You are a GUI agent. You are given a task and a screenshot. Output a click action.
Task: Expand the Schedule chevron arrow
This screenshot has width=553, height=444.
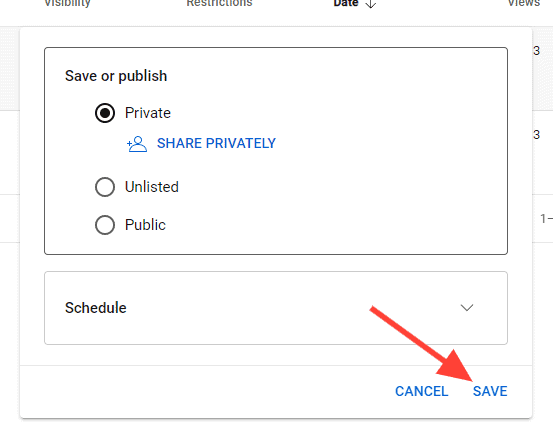click(x=467, y=308)
